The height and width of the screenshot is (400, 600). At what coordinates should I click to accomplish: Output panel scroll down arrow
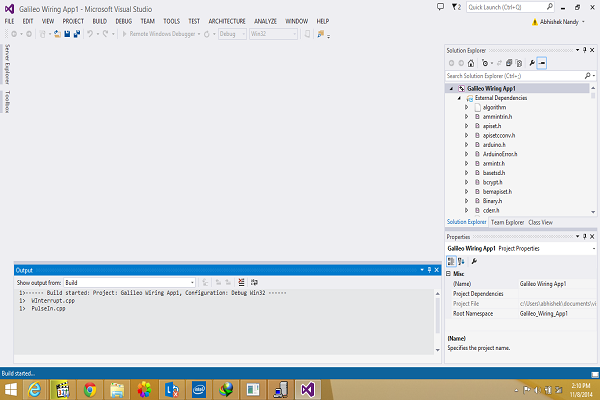(x=437, y=350)
